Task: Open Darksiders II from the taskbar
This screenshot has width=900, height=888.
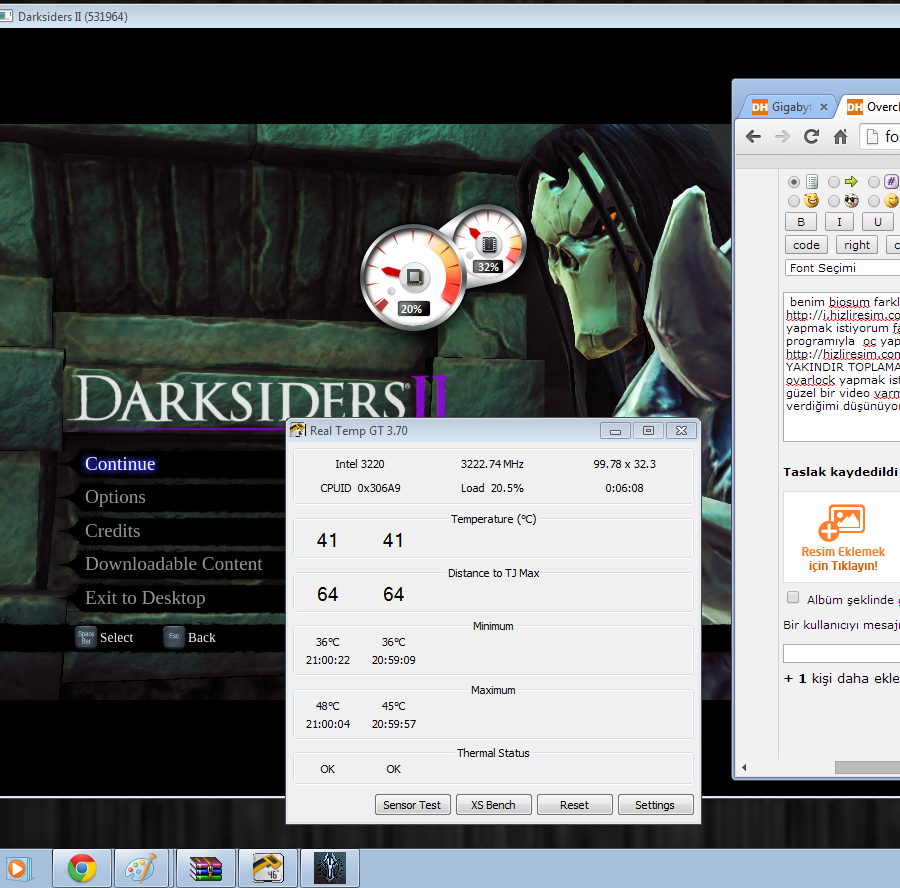Action: point(330,868)
